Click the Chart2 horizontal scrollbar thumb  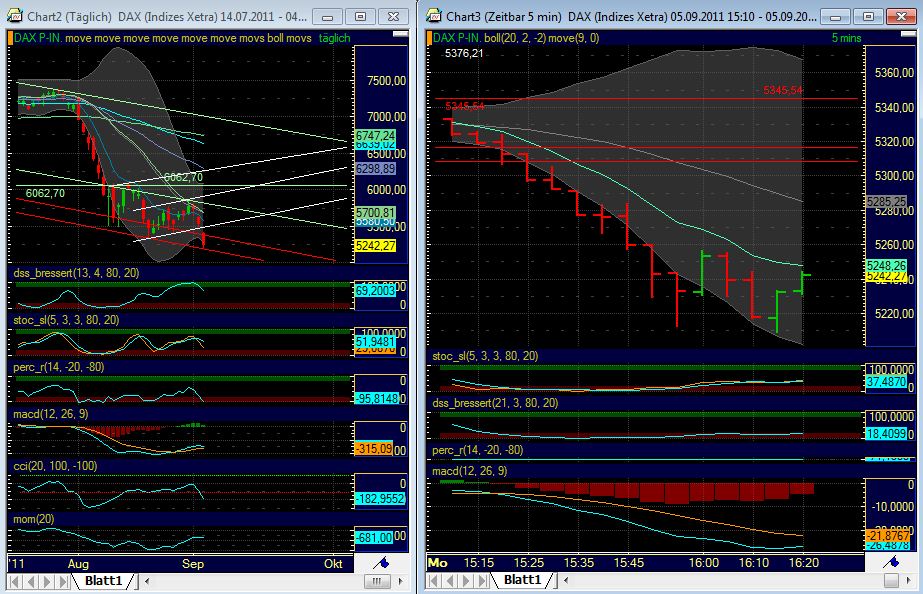coord(377,582)
